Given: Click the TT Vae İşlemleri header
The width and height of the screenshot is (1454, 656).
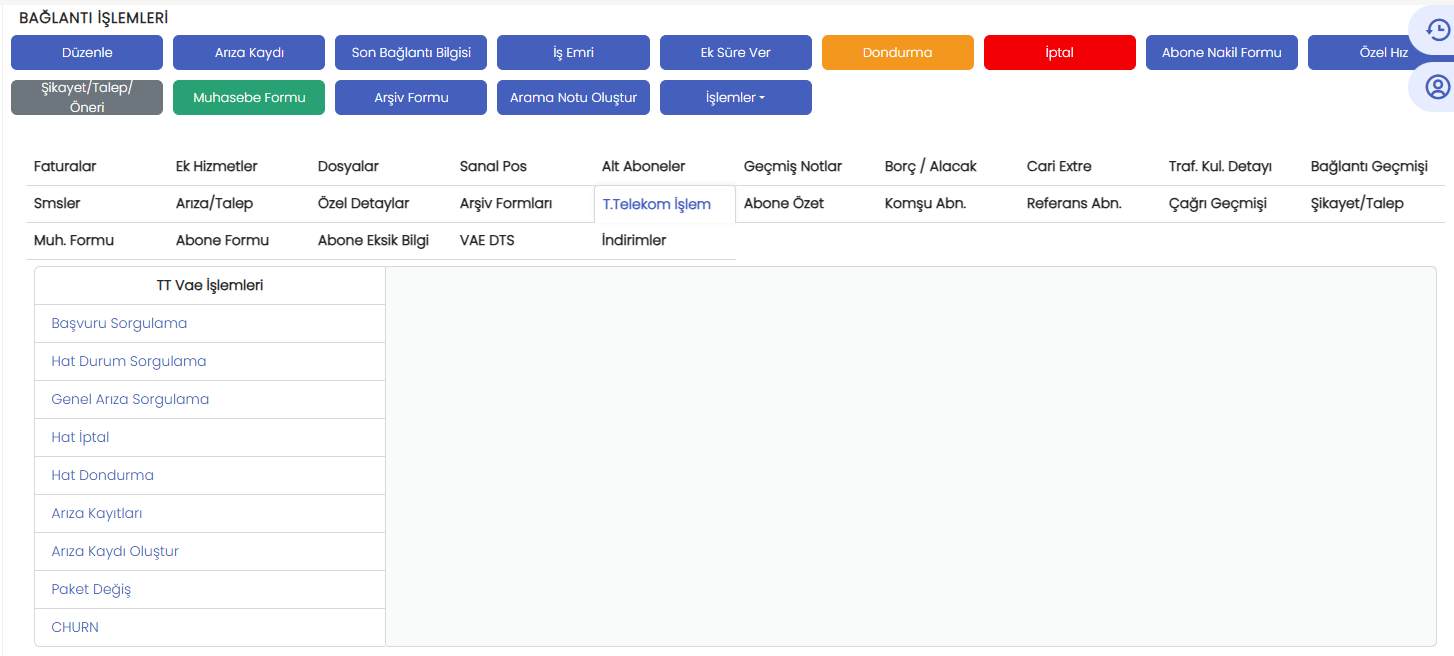Looking at the screenshot, I should pos(210,285).
